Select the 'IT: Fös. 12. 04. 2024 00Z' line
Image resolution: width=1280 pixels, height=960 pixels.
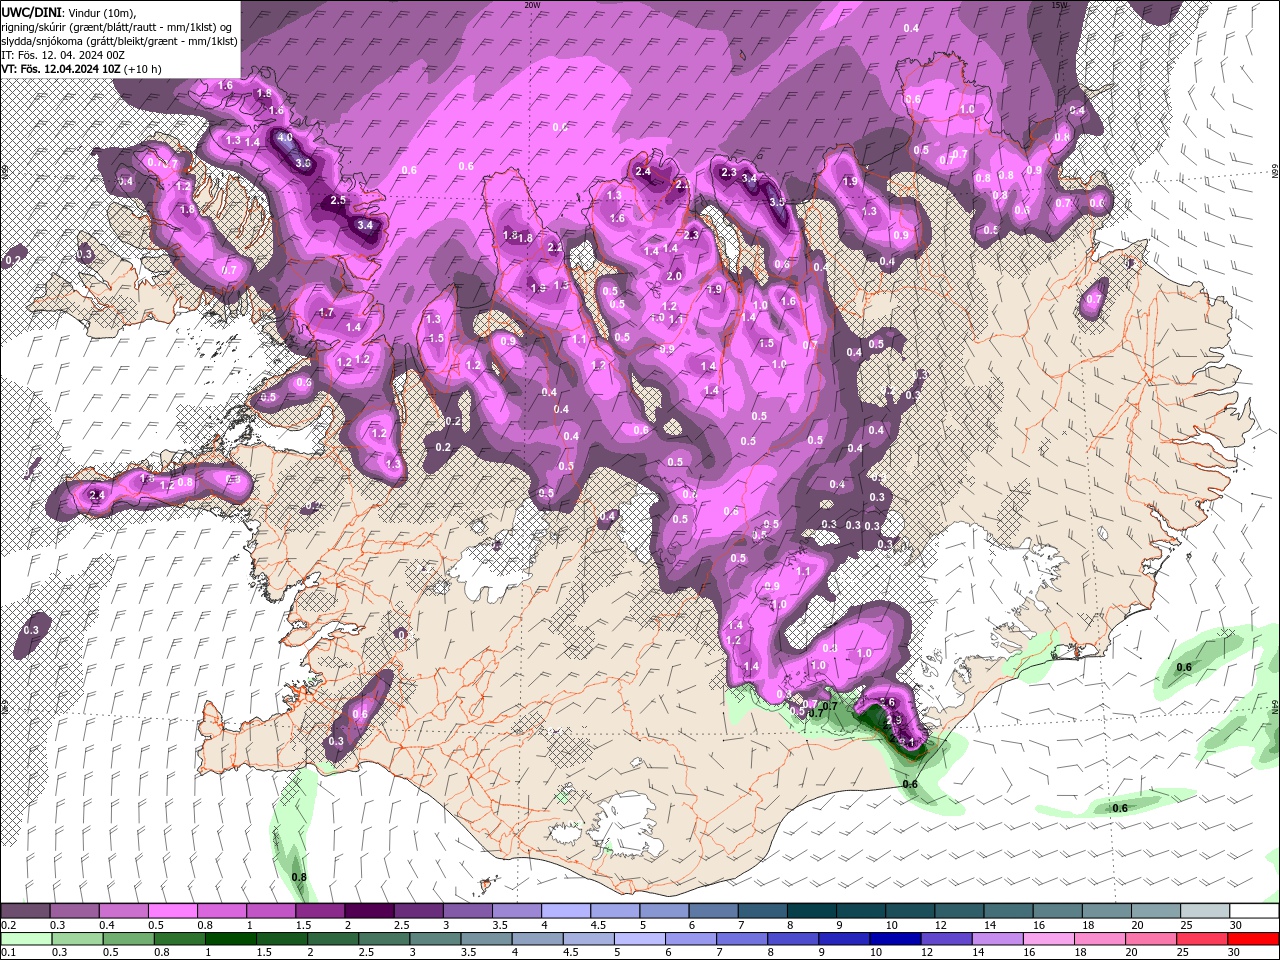pos(63,54)
